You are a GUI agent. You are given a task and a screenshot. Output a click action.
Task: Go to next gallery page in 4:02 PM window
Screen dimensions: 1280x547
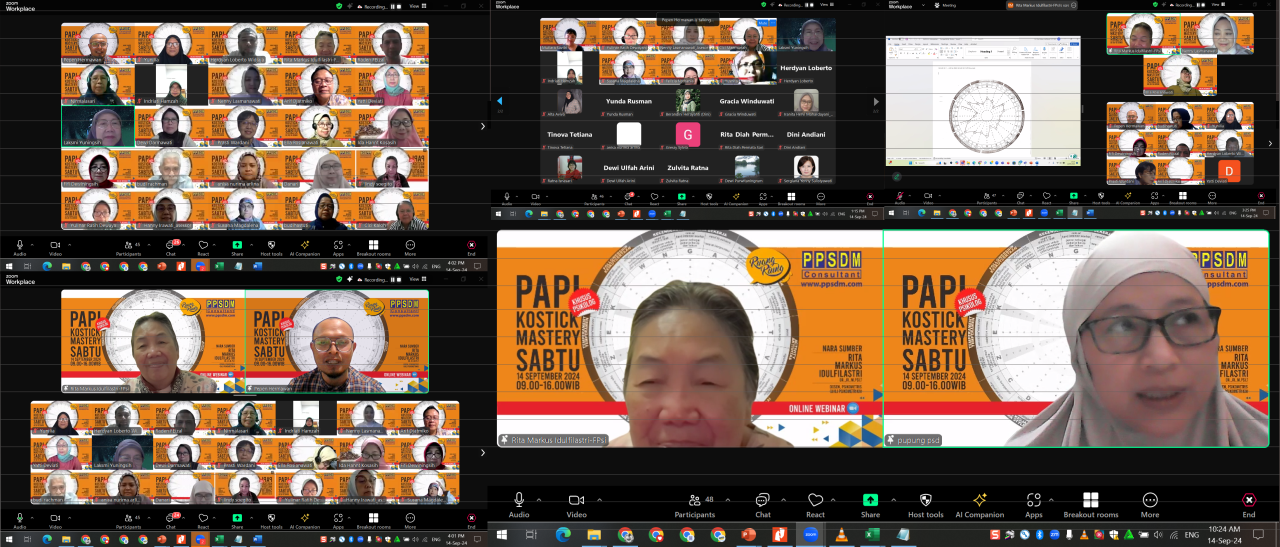point(484,126)
